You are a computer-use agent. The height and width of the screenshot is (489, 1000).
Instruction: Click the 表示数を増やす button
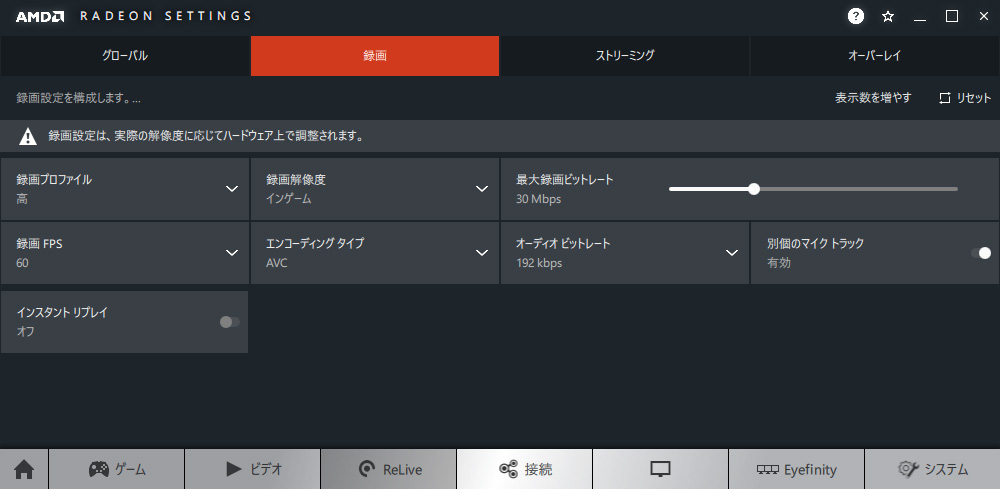click(x=873, y=98)
